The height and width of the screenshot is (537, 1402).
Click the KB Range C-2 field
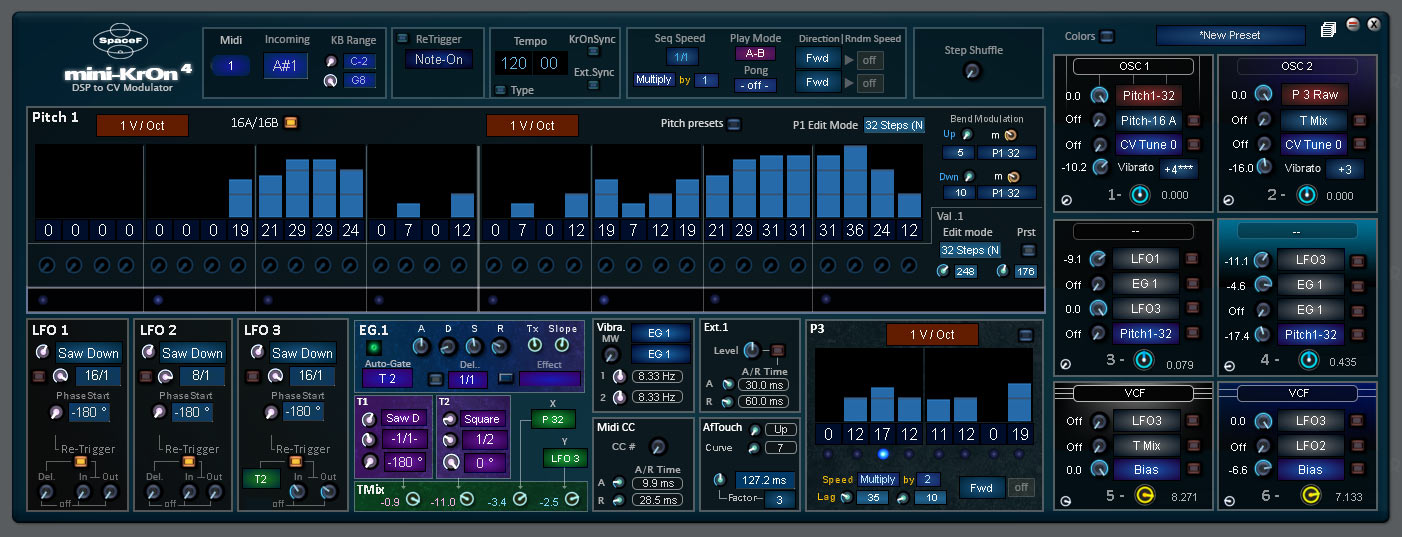pos(358,61)
